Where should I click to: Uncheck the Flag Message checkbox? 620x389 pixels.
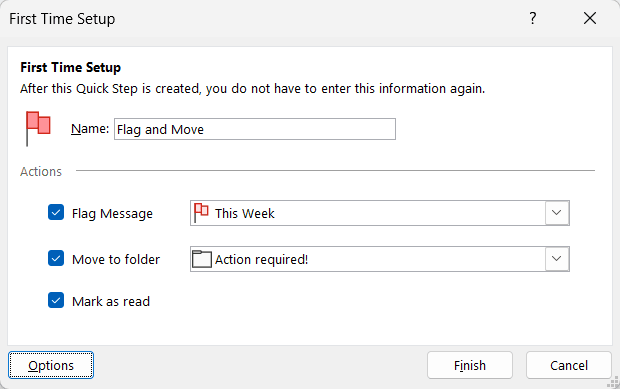pyautogui.click(x=56, y=213)
